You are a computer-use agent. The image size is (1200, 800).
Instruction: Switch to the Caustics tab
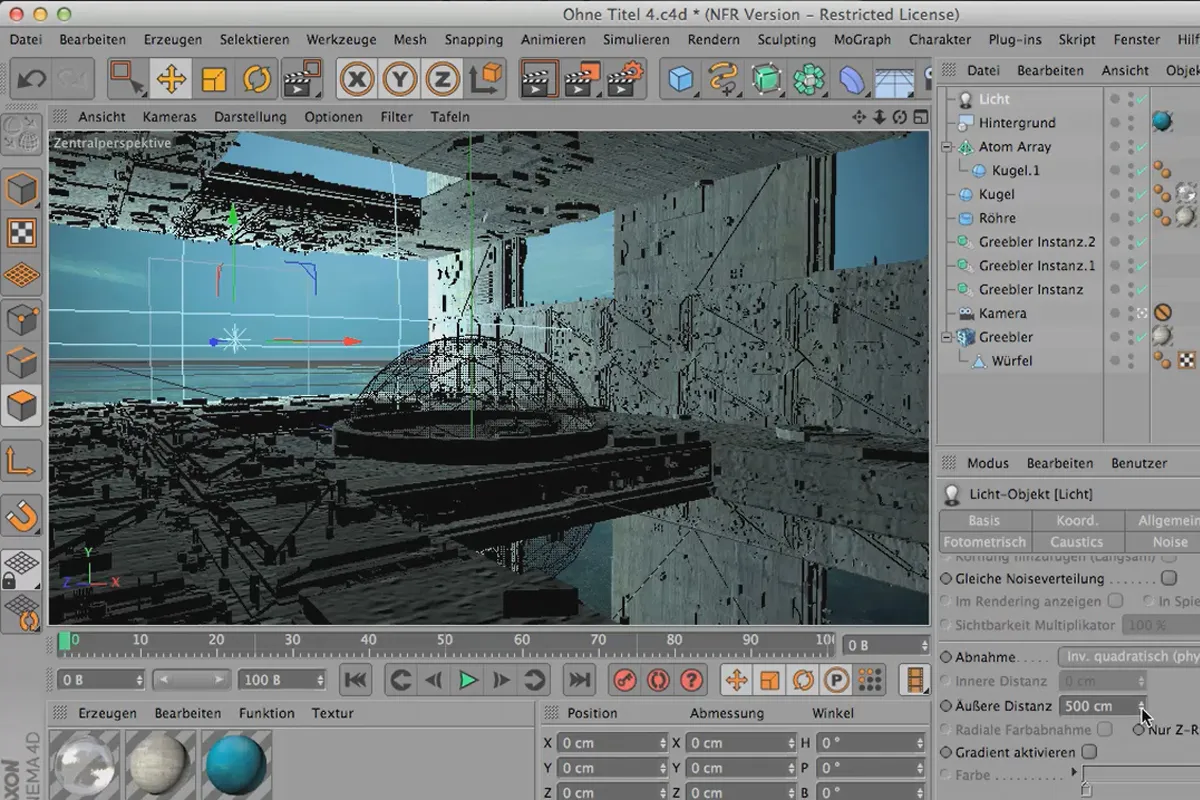(1076, 541)
